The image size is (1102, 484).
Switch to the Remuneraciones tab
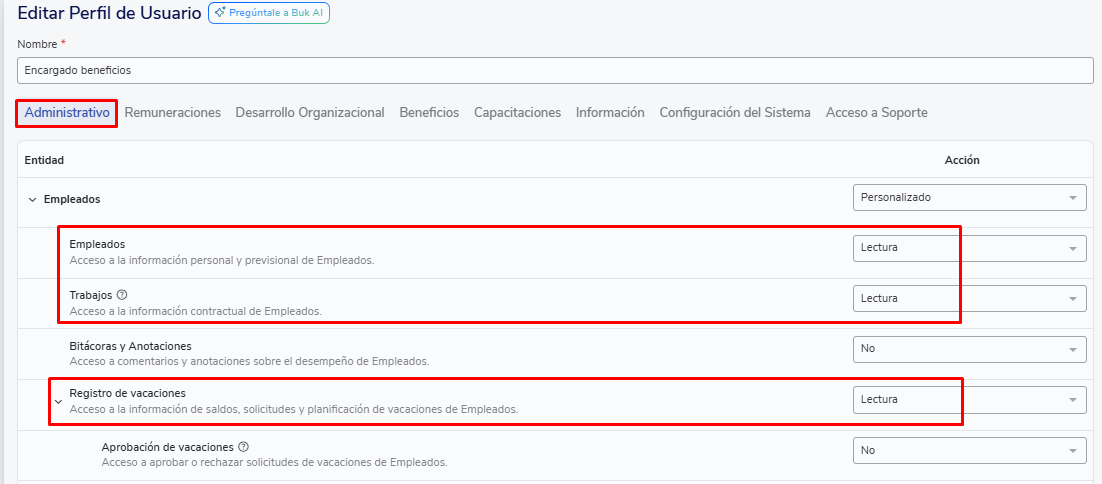pyautogui.click(x=172, y=113)
